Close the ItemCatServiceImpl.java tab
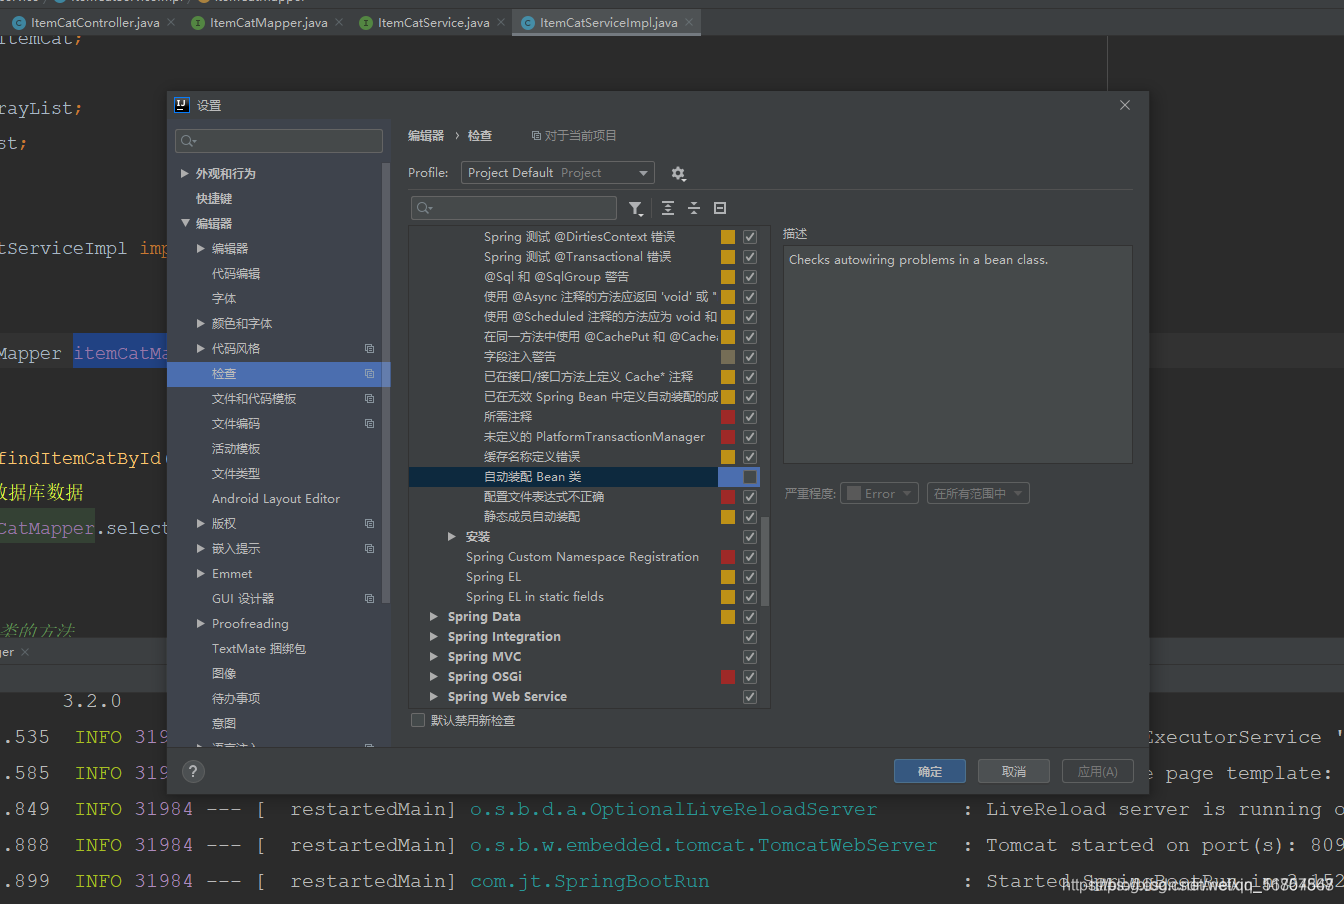1344x904 pixels. [x=689, y=22]
